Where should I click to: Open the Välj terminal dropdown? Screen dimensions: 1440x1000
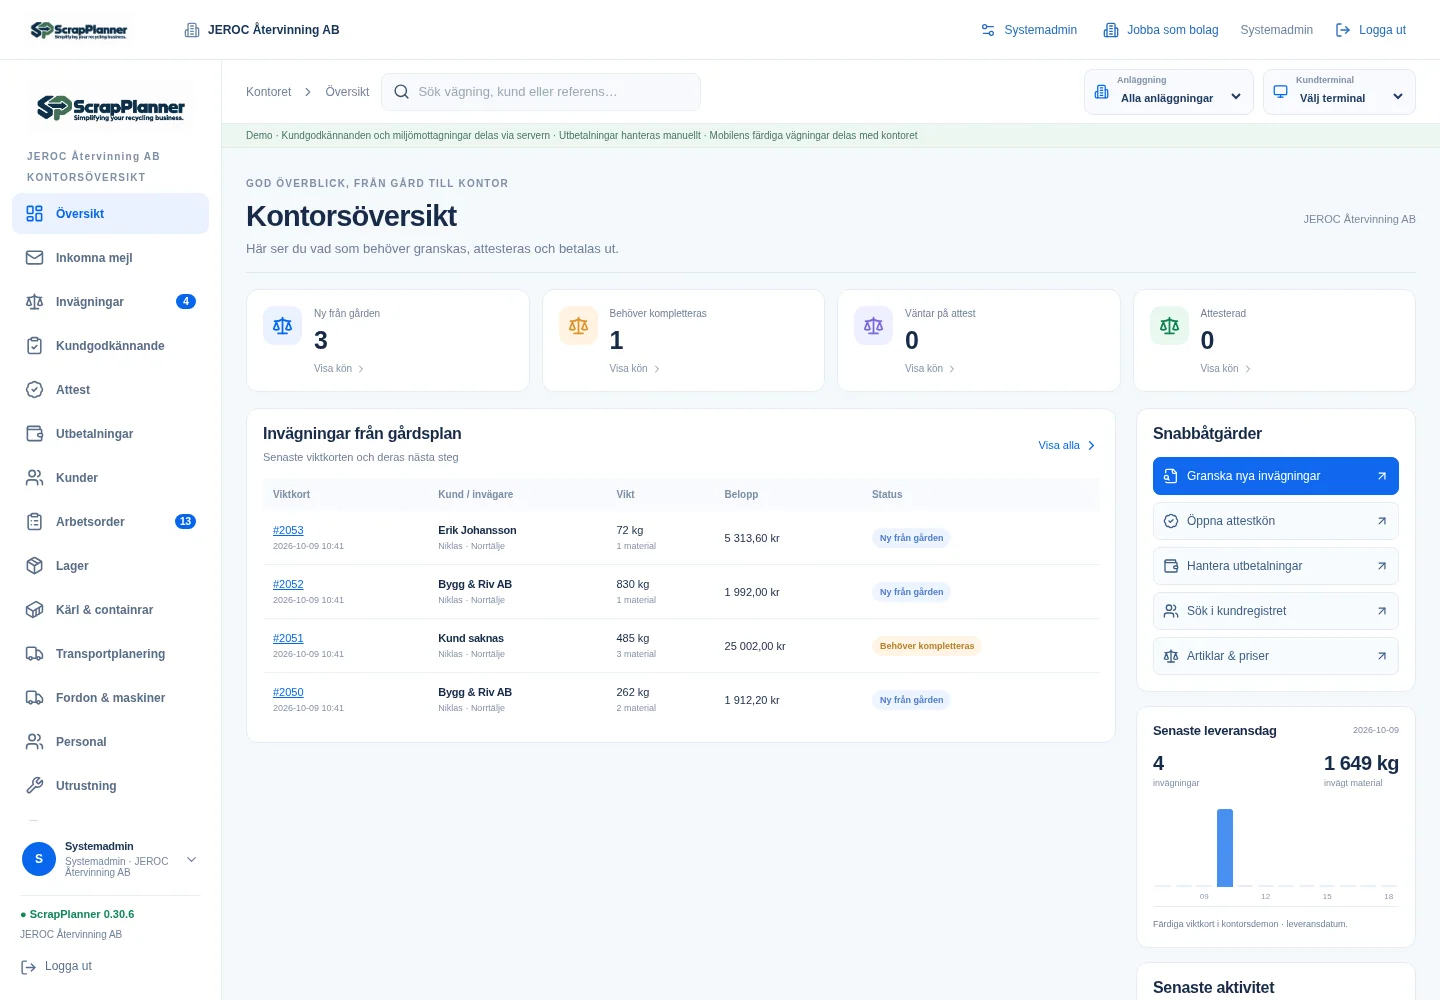1339,92
